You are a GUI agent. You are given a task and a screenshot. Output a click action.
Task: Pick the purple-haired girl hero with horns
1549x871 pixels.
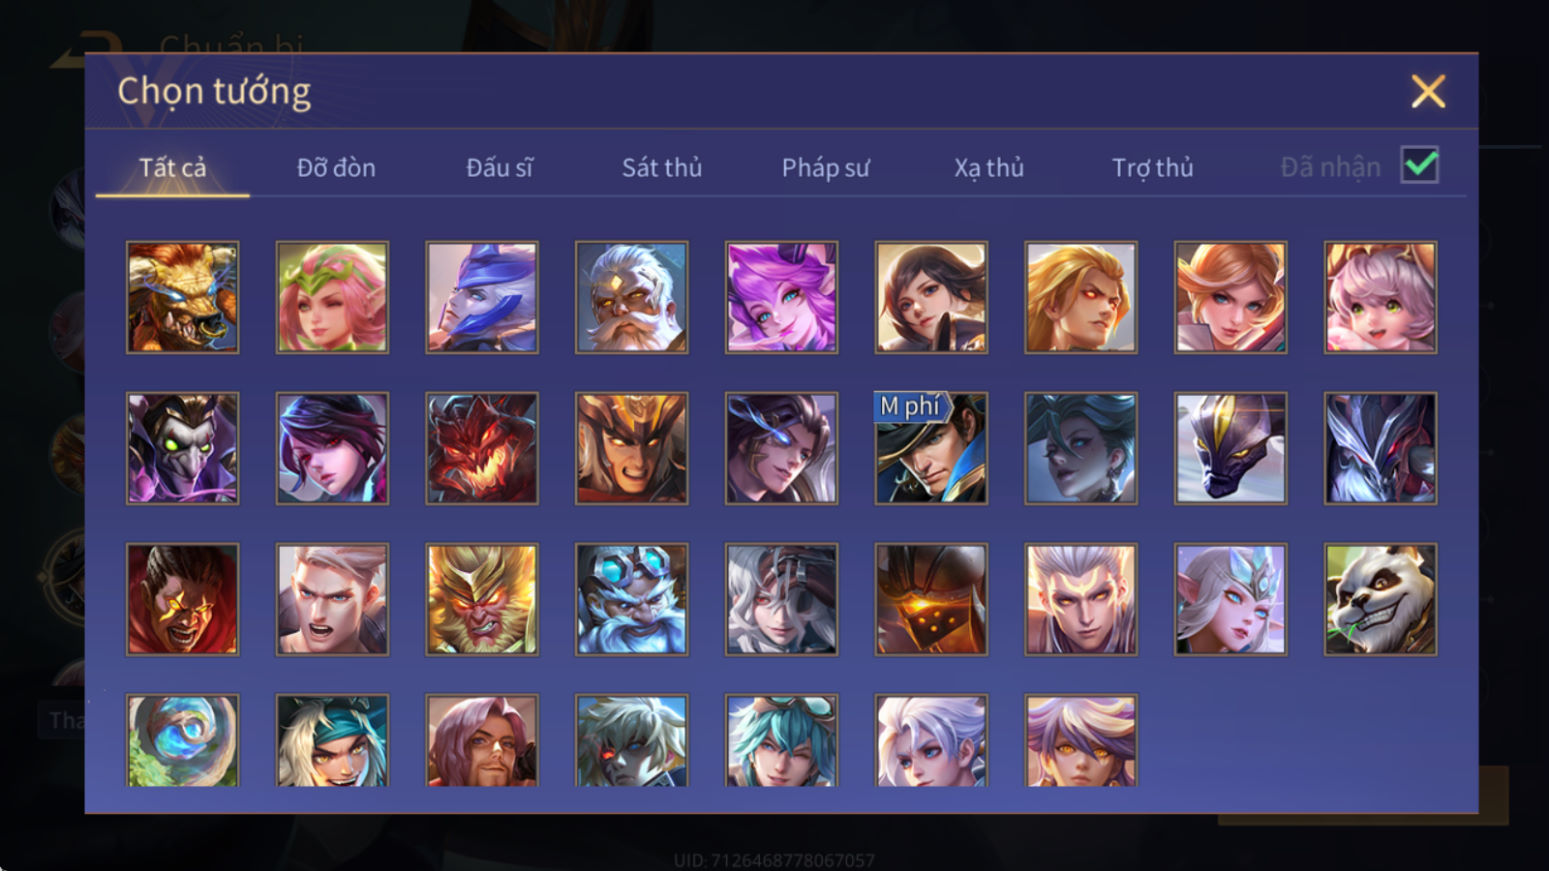tap(781, 297)
